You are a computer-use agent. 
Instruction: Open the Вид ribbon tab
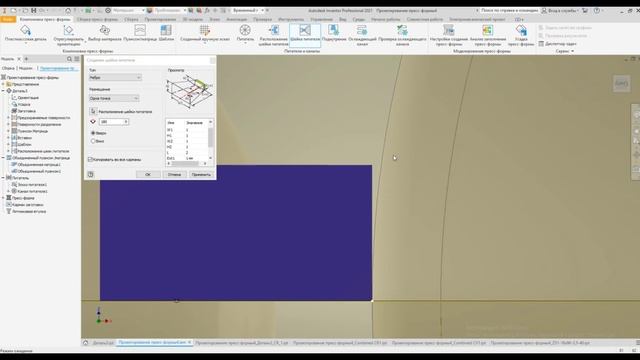(x=343, y=19)
